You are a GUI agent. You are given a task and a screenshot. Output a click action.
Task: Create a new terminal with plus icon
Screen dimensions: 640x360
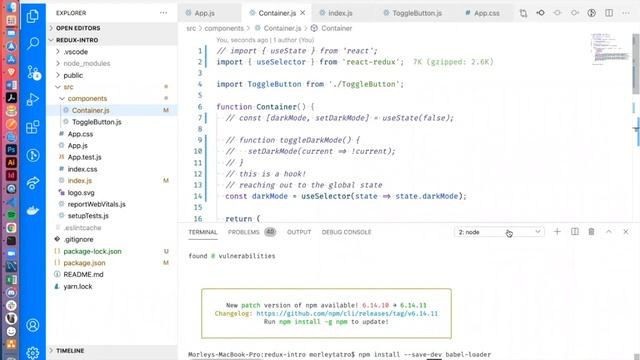(557, 232)
